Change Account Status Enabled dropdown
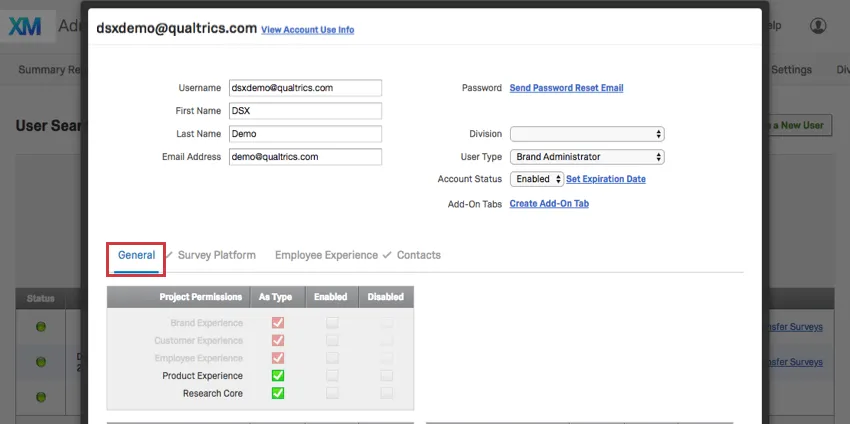Screen dimensions: 850x424 pyautogui.click(x=537, y=179)
